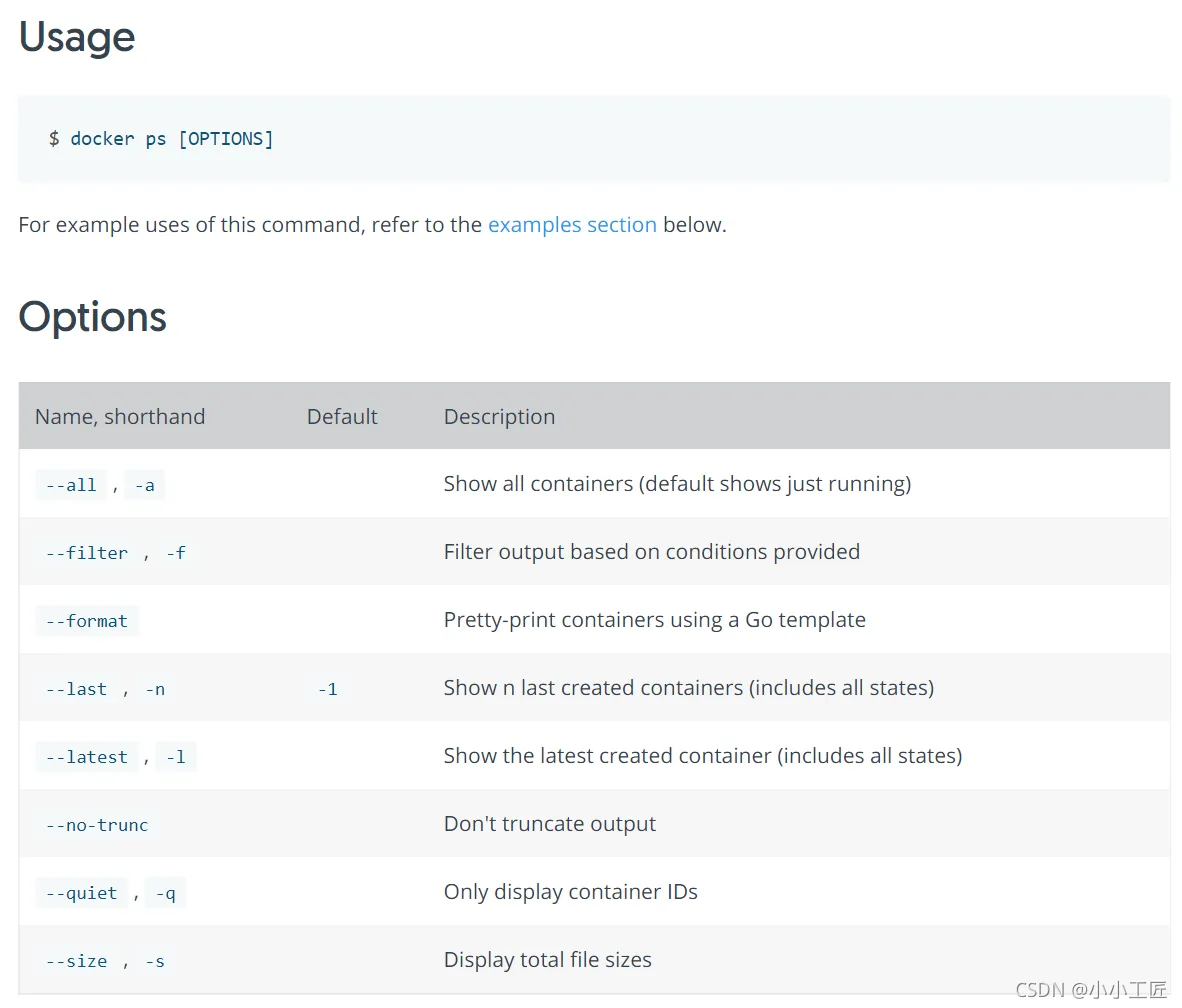The height and width of the screenshot is (1008, 1182).
Task: Click the -q shorthand tag
Action: pyautogui.click(x=166, y=893)
